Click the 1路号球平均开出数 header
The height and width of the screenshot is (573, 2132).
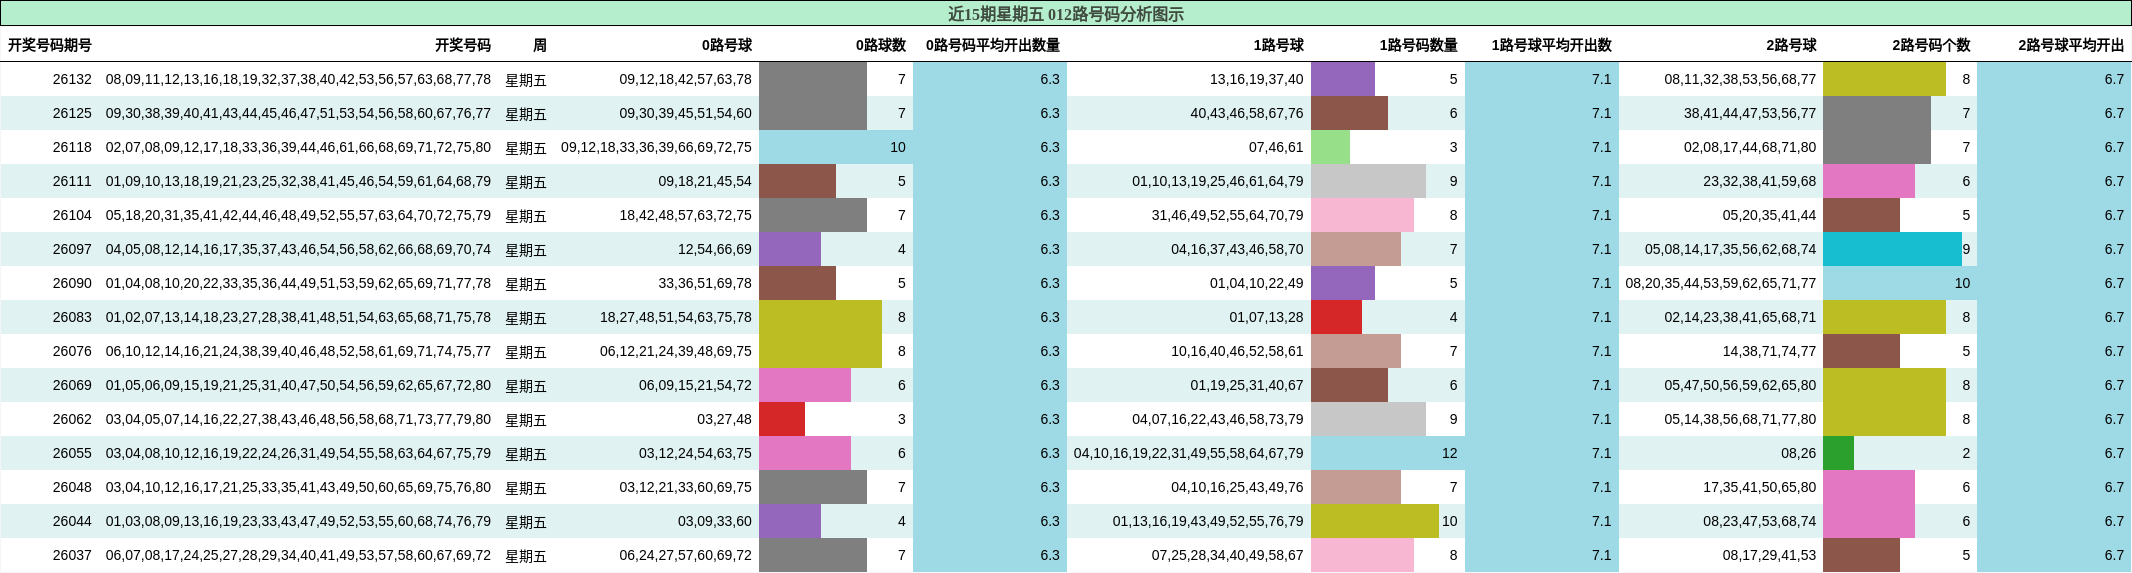pyautogui.click(x=1552, y=45)
